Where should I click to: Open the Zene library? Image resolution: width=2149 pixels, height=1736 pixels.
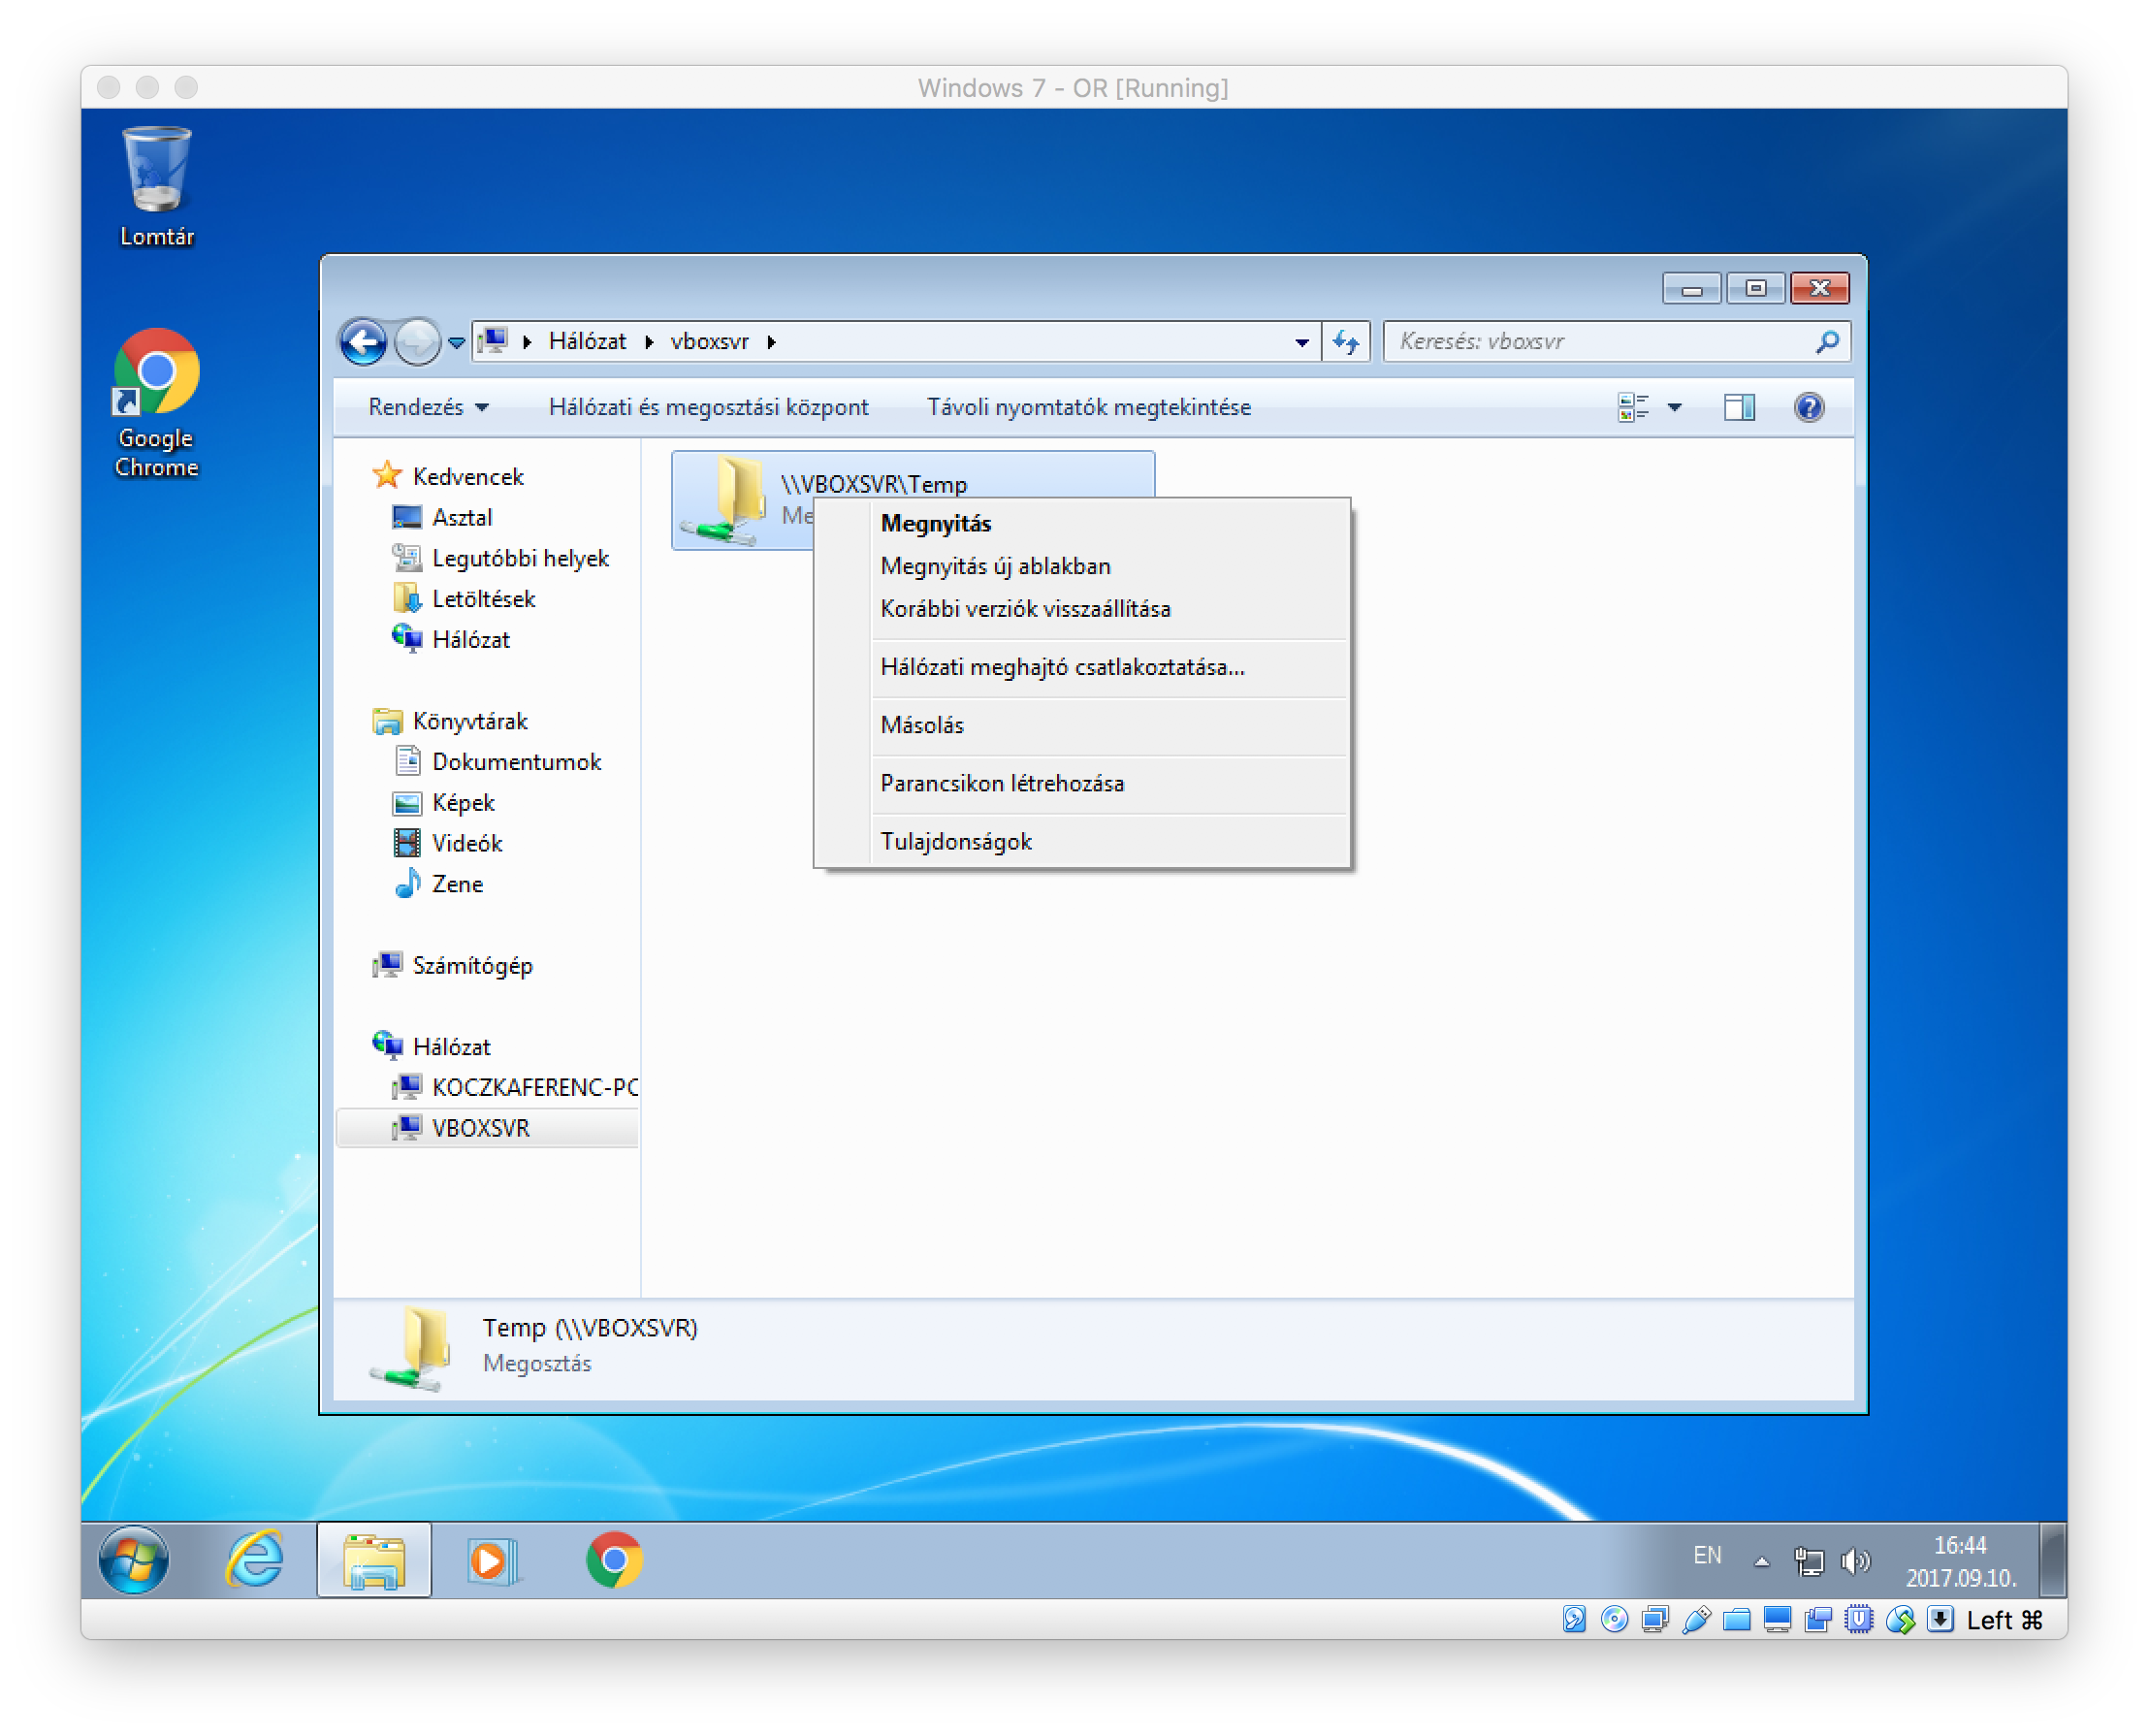438,885
